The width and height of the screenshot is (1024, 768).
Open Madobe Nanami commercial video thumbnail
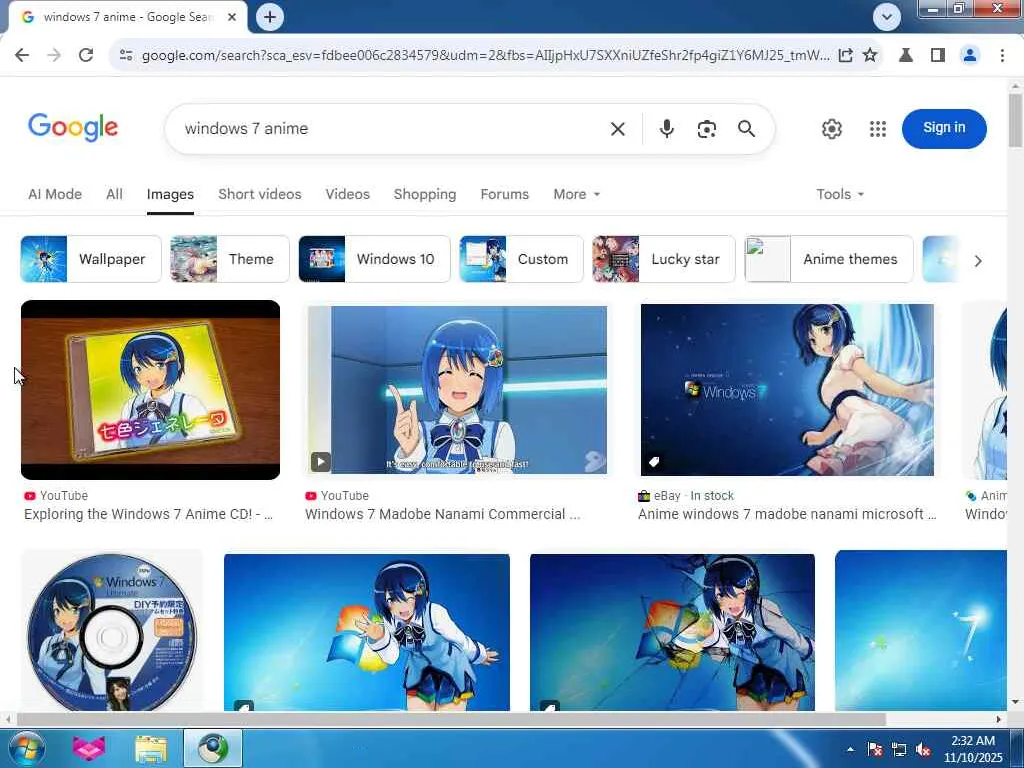click(457, 390)
